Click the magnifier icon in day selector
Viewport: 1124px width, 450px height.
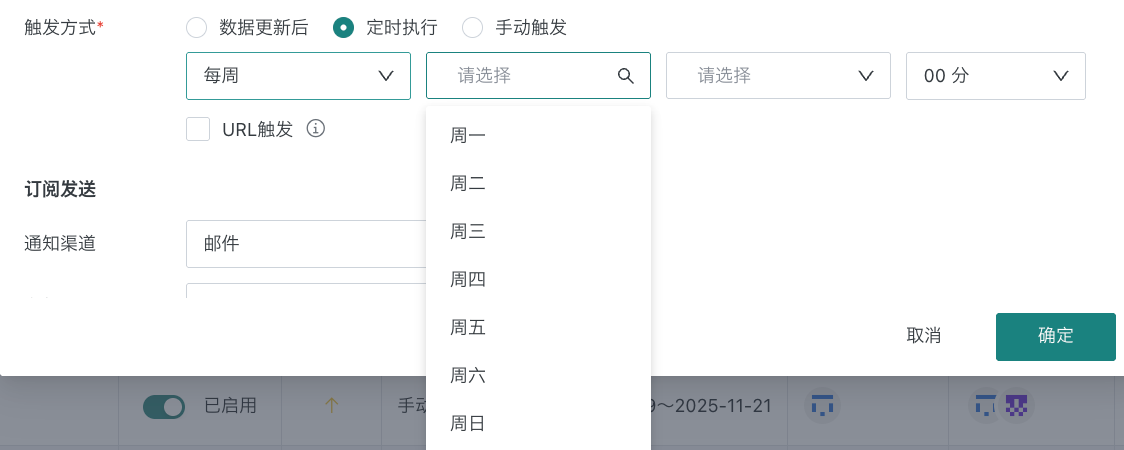pos(626,76)
